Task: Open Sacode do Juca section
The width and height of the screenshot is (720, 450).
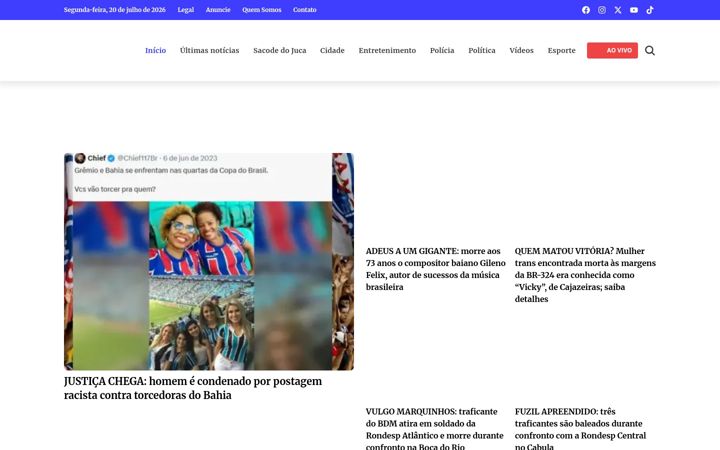Action: [x=280, y=51]
